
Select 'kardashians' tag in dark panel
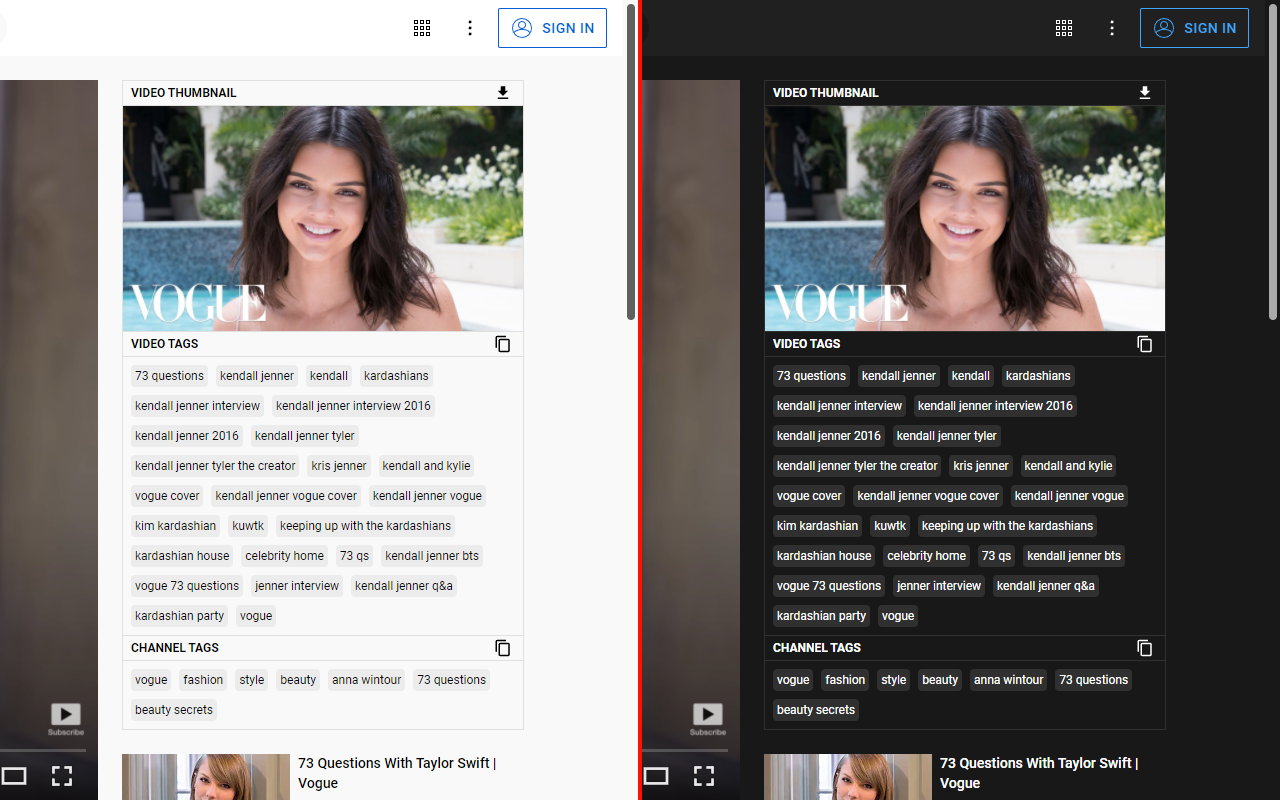(1038, 376)
